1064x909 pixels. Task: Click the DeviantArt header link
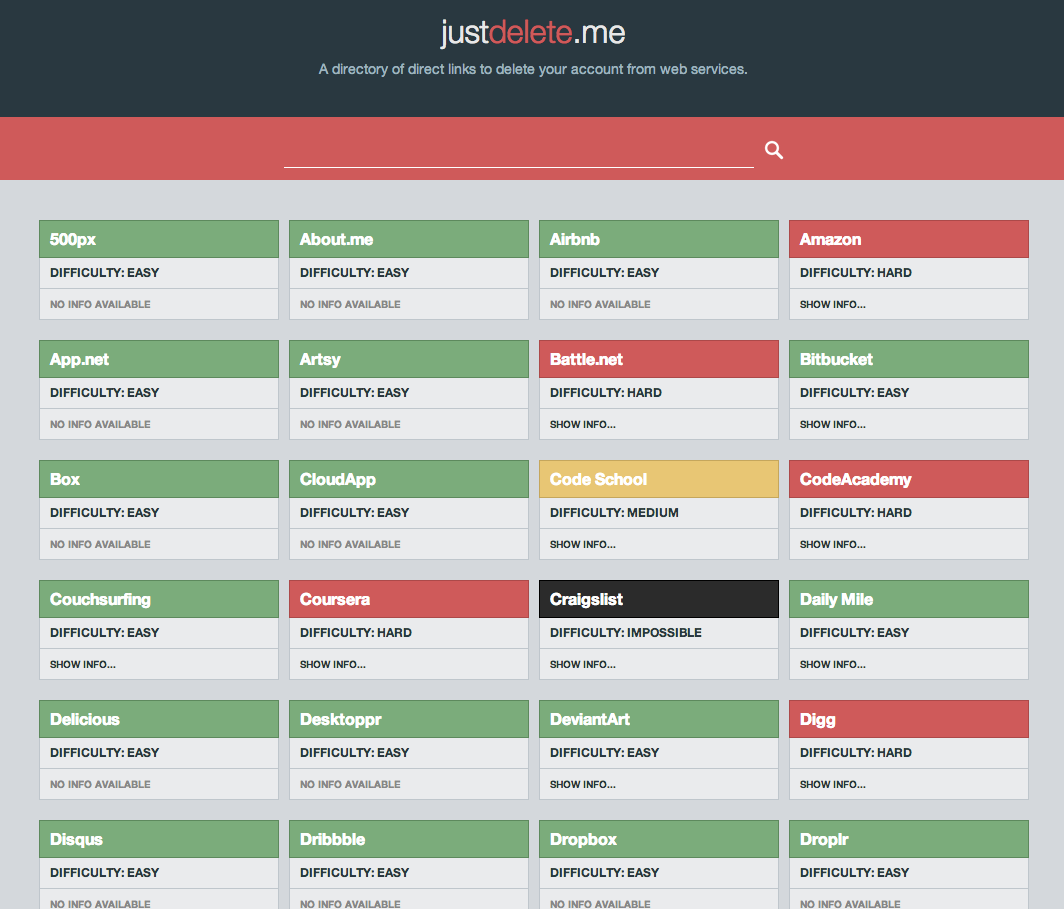[x=658, y=719]
